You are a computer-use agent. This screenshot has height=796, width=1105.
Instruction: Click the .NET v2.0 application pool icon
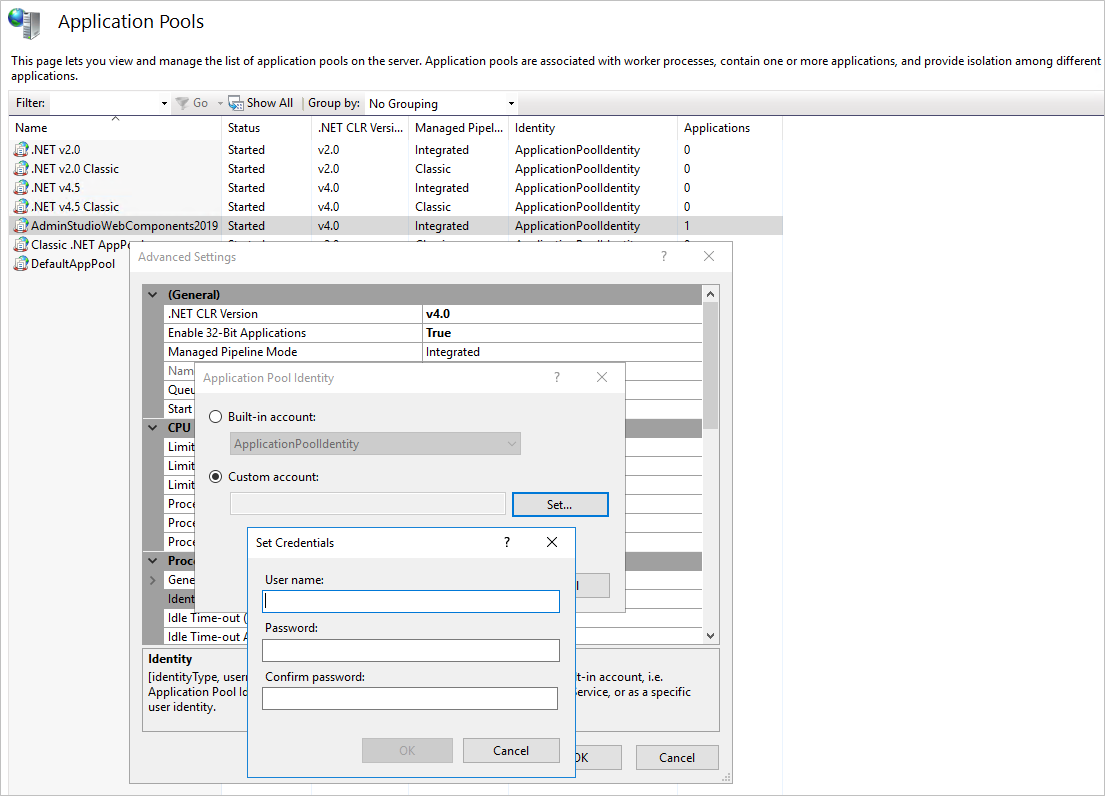click(22, 150)
